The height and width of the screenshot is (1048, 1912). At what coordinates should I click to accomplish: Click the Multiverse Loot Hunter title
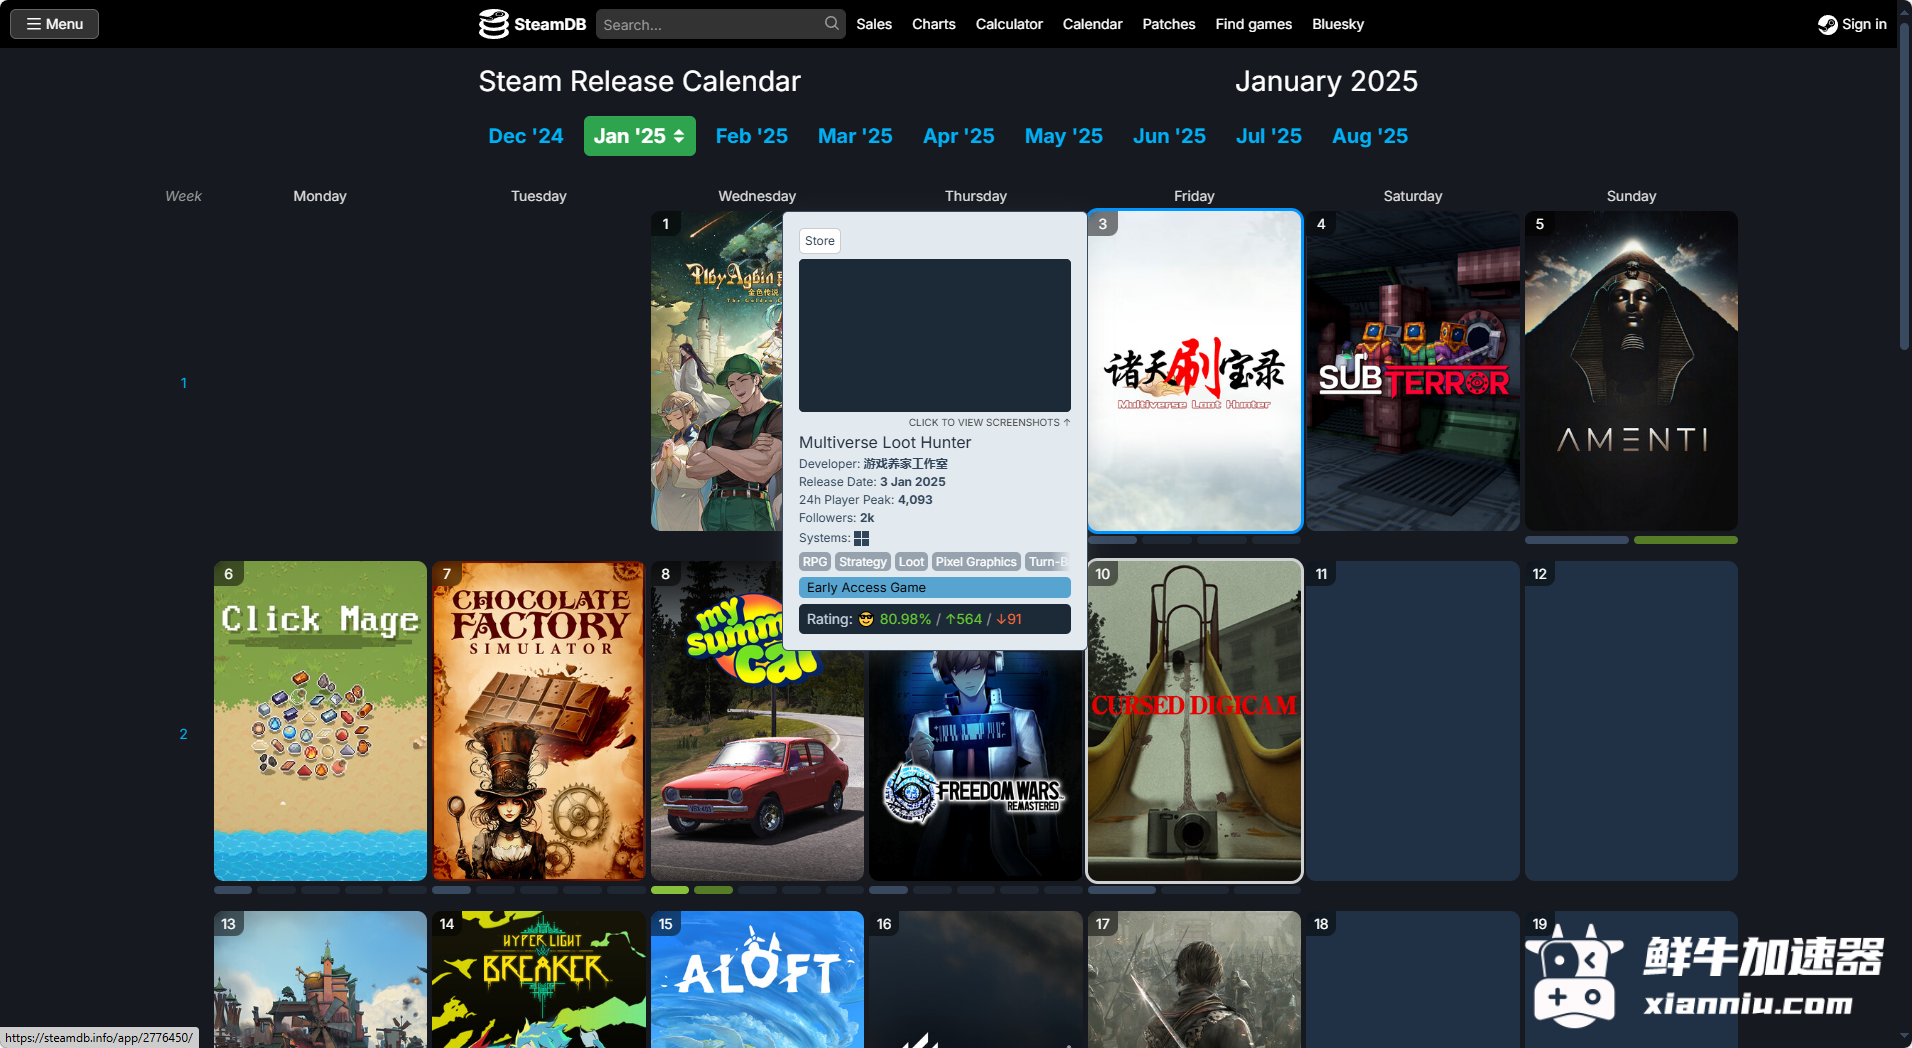tap(885, 442)
